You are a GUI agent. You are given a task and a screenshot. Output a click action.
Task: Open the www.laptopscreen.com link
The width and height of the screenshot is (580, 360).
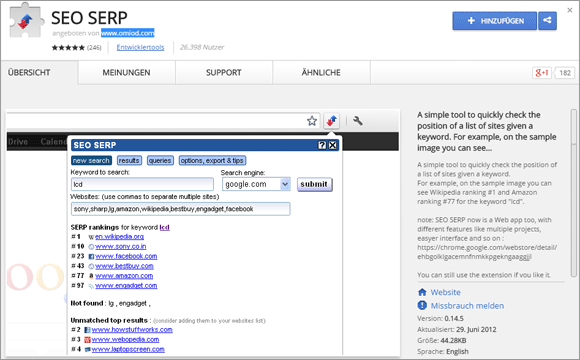(x=128, y=349)
